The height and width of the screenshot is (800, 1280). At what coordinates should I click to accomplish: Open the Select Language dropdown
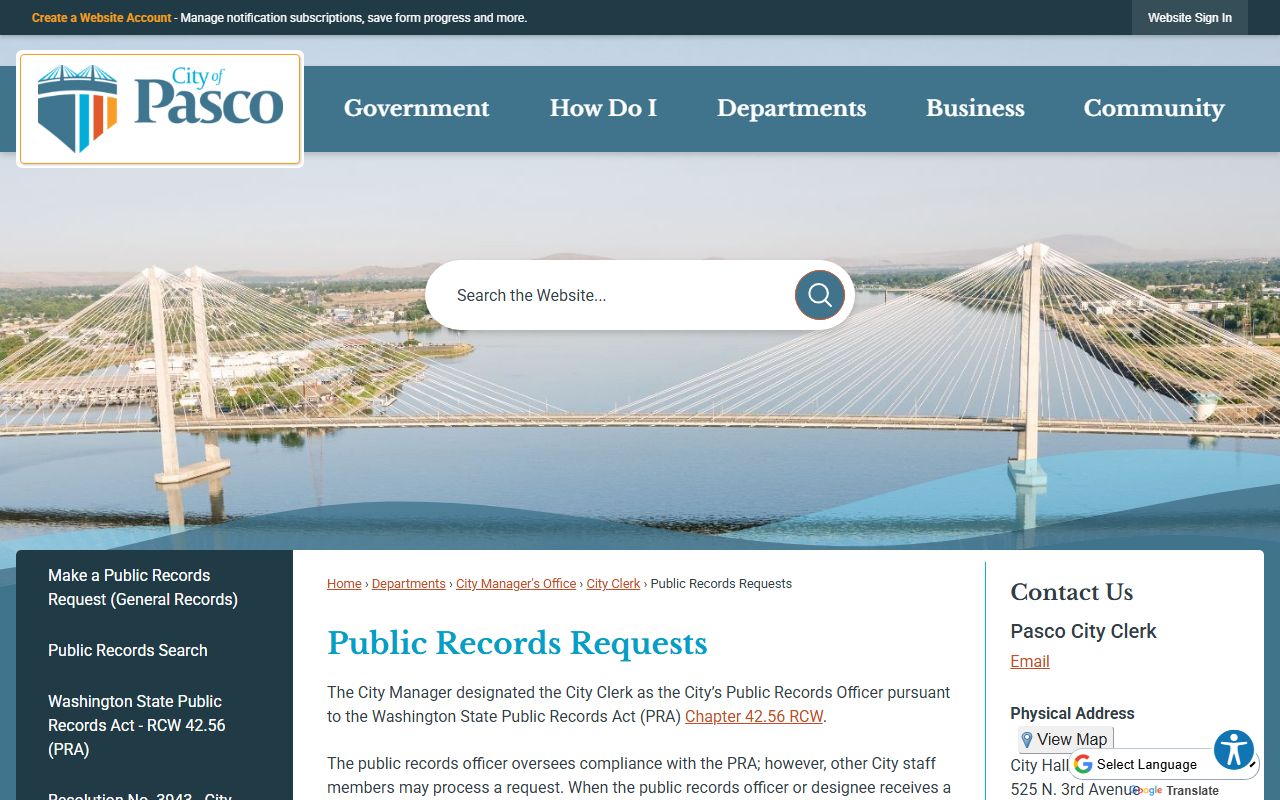pos(1164,764)
